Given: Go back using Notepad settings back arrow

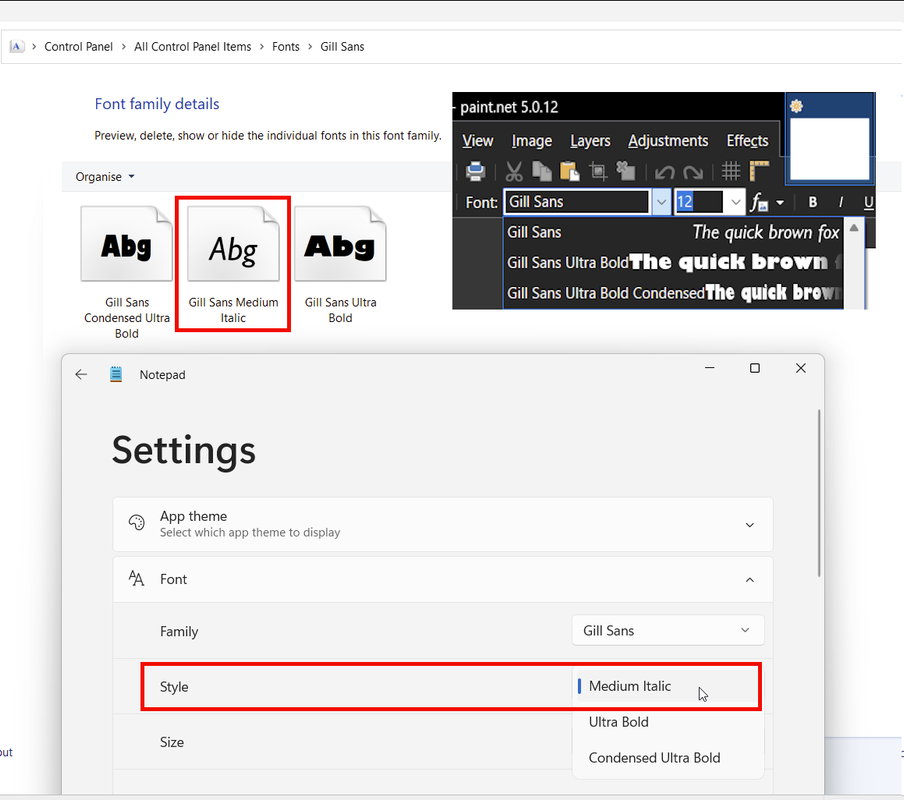Looking at the screenshot, I should pyautogui.click(x=81, y=375).
